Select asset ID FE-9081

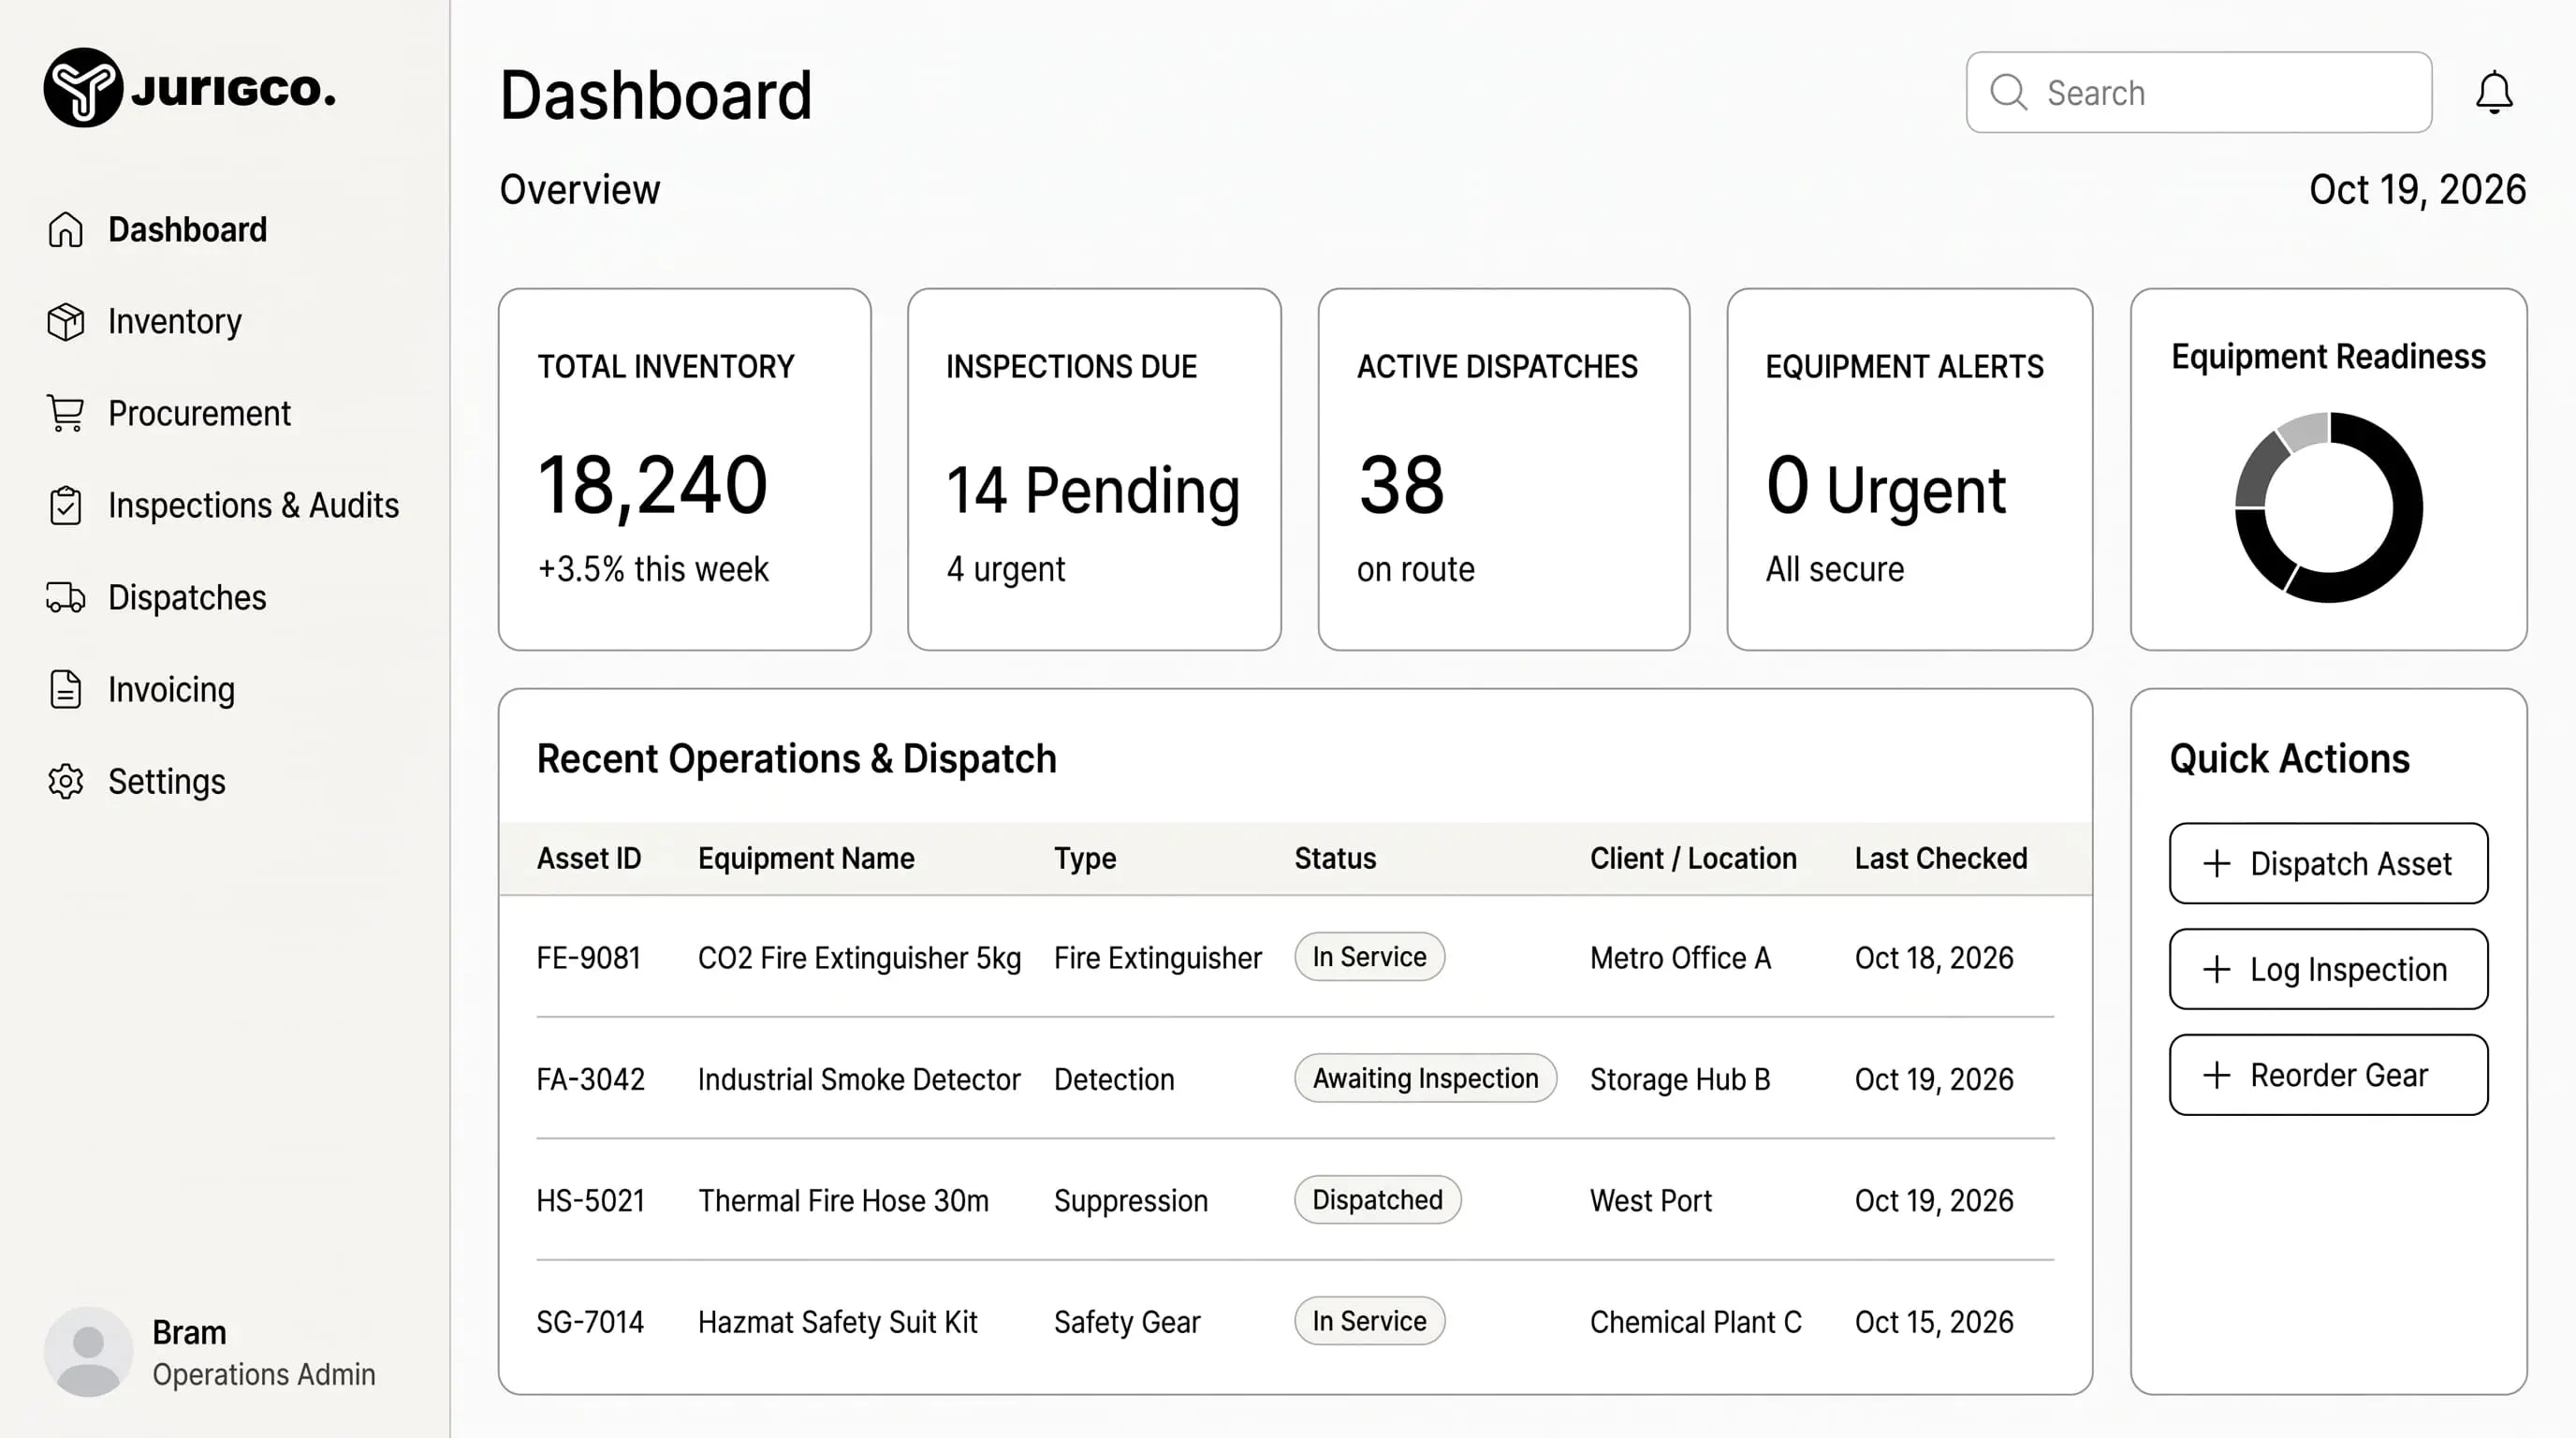coord(588,957)
